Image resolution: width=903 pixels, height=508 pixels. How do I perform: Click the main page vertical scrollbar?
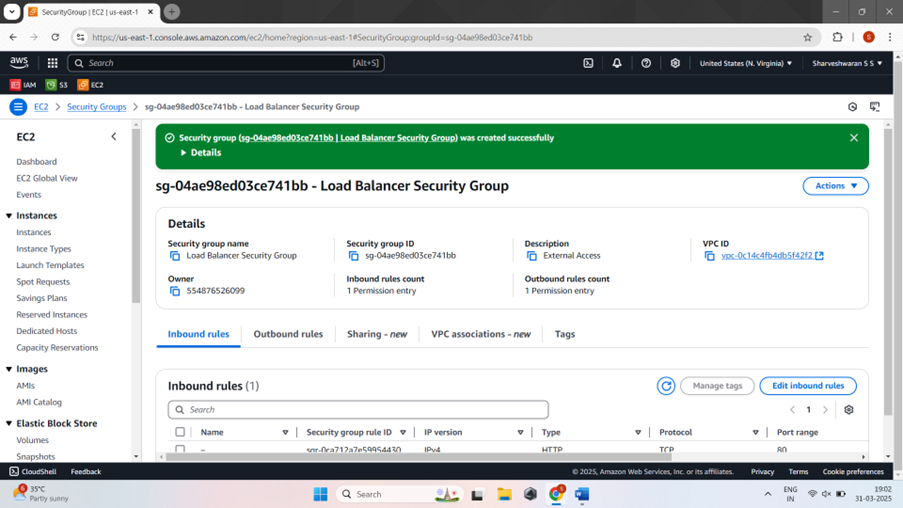pyautogui.click(x=888, y=271)
